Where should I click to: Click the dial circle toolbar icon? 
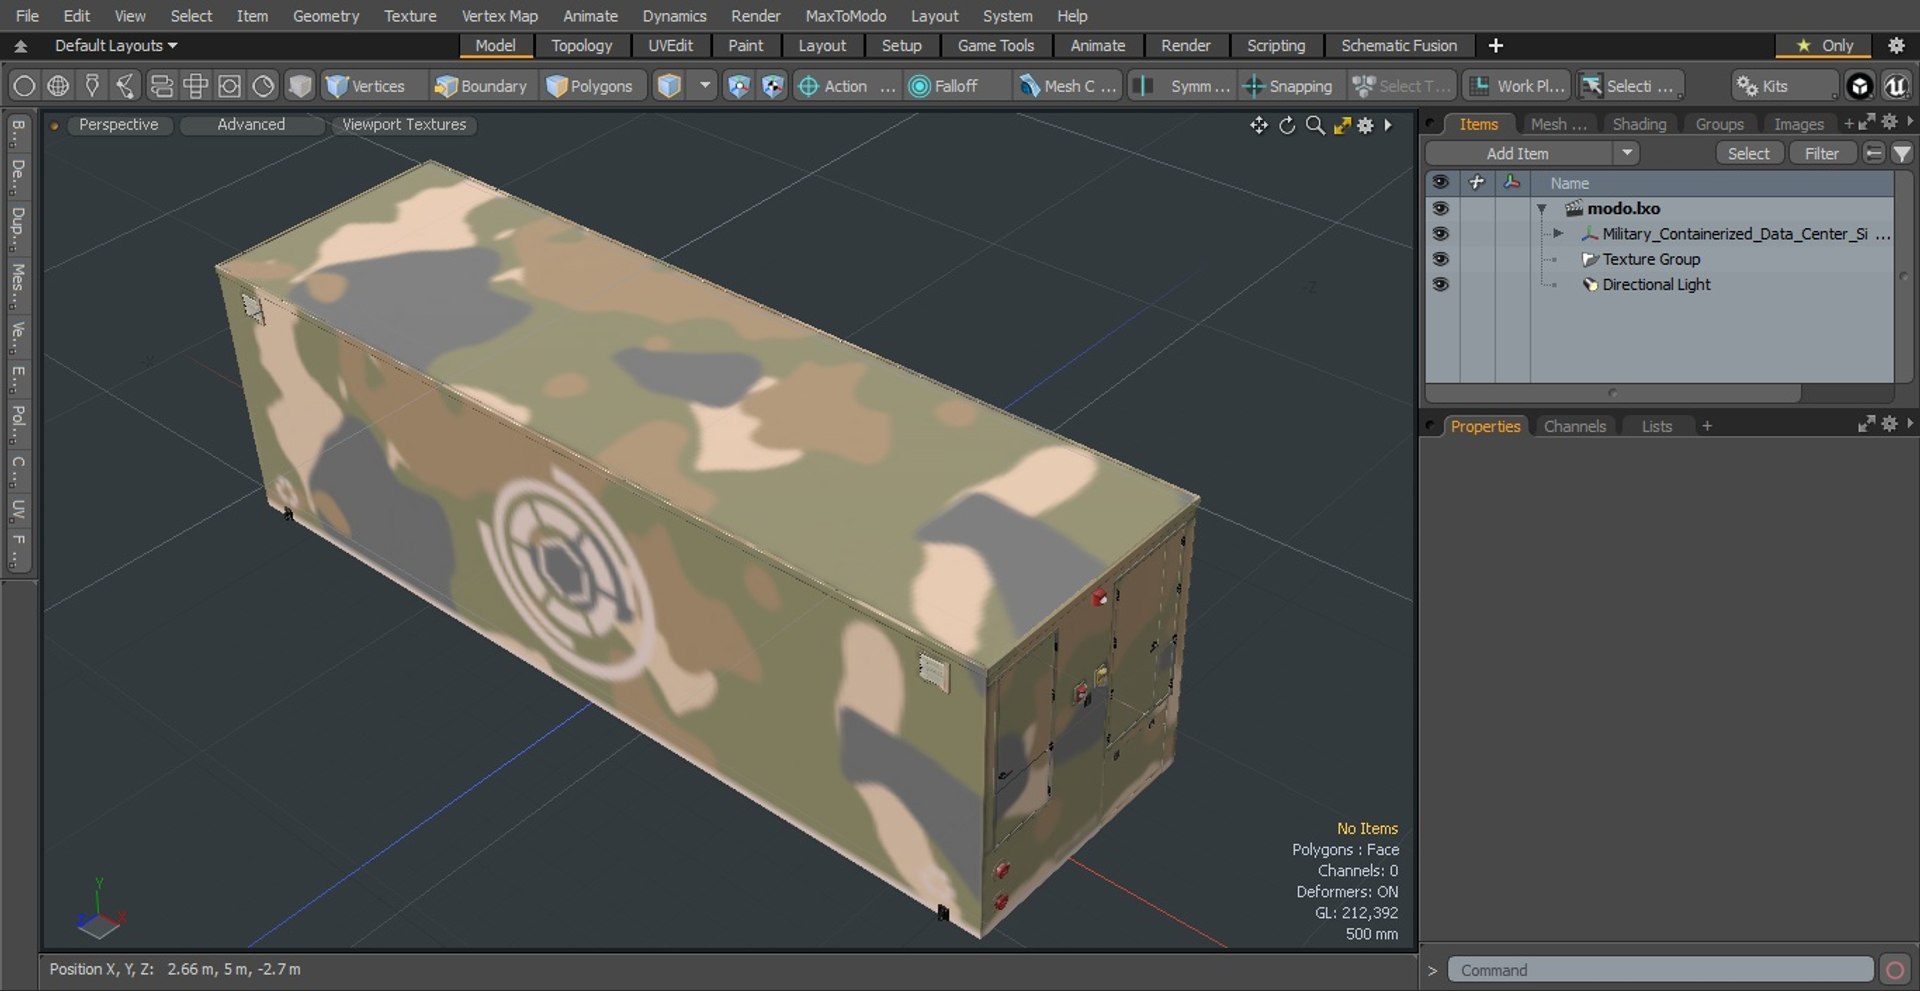click(263, 86)
